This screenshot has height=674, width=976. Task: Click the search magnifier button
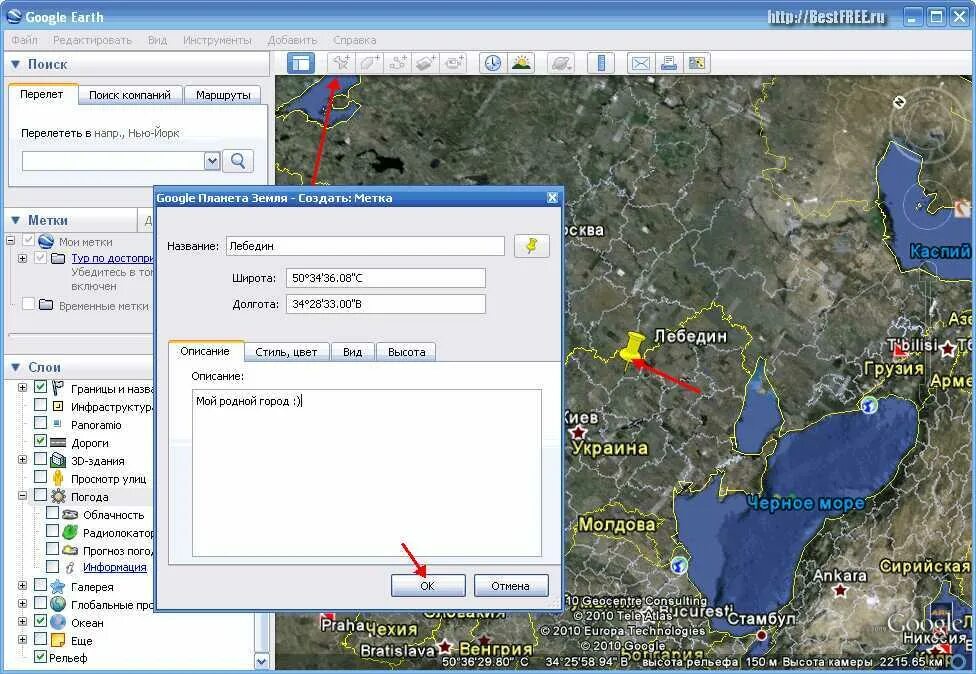(238, 161)
